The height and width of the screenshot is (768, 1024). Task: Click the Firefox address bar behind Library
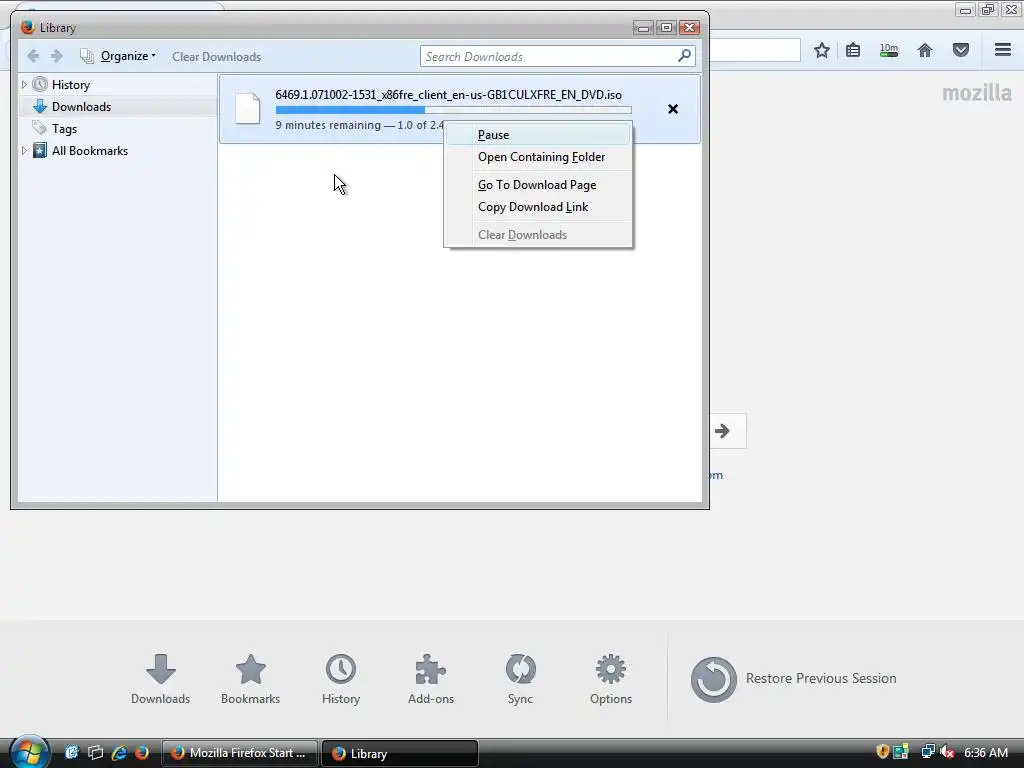754,50
